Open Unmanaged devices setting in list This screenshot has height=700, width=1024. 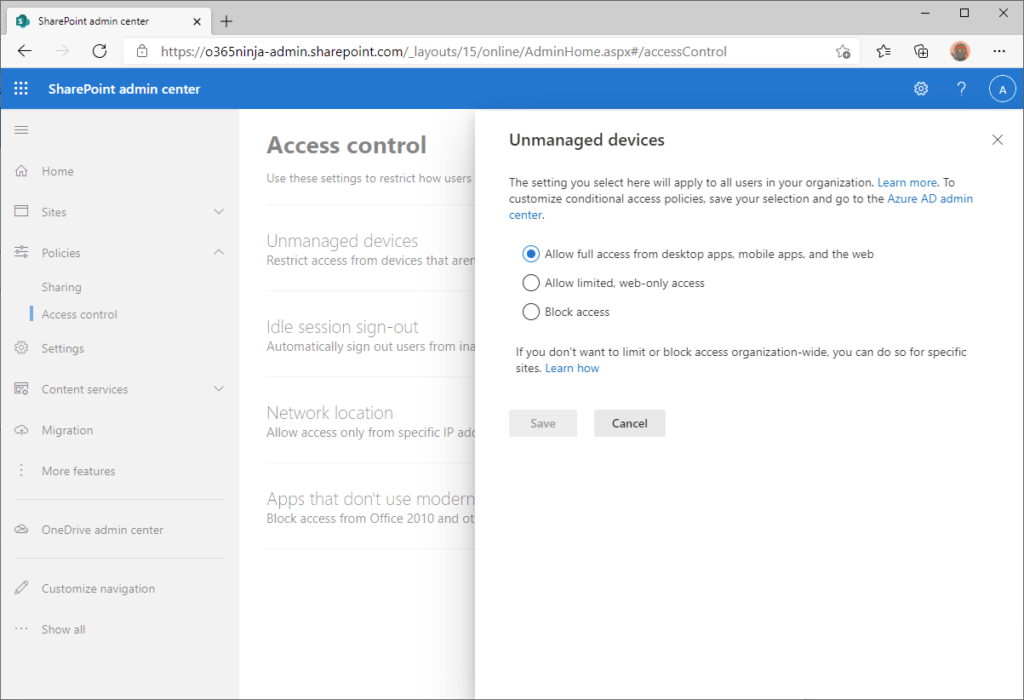click(342, 241)
